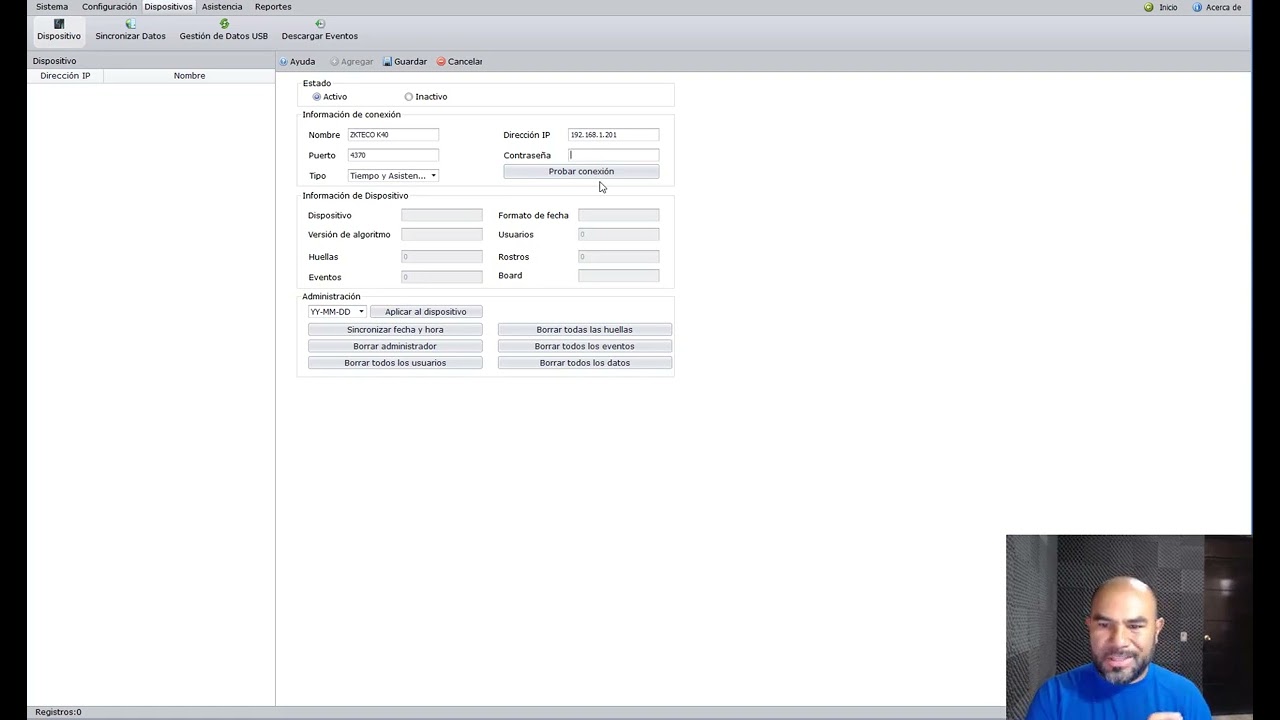The height and width of the screenshot is (720, 1280).
Task: Click the Versión de algoritmo field
Action: [x=442, y=234]
